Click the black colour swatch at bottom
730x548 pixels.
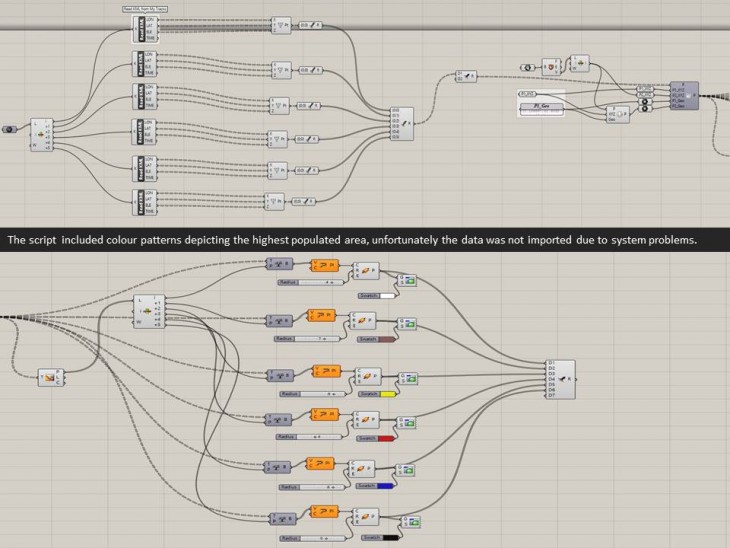click(x=388, y=538)
